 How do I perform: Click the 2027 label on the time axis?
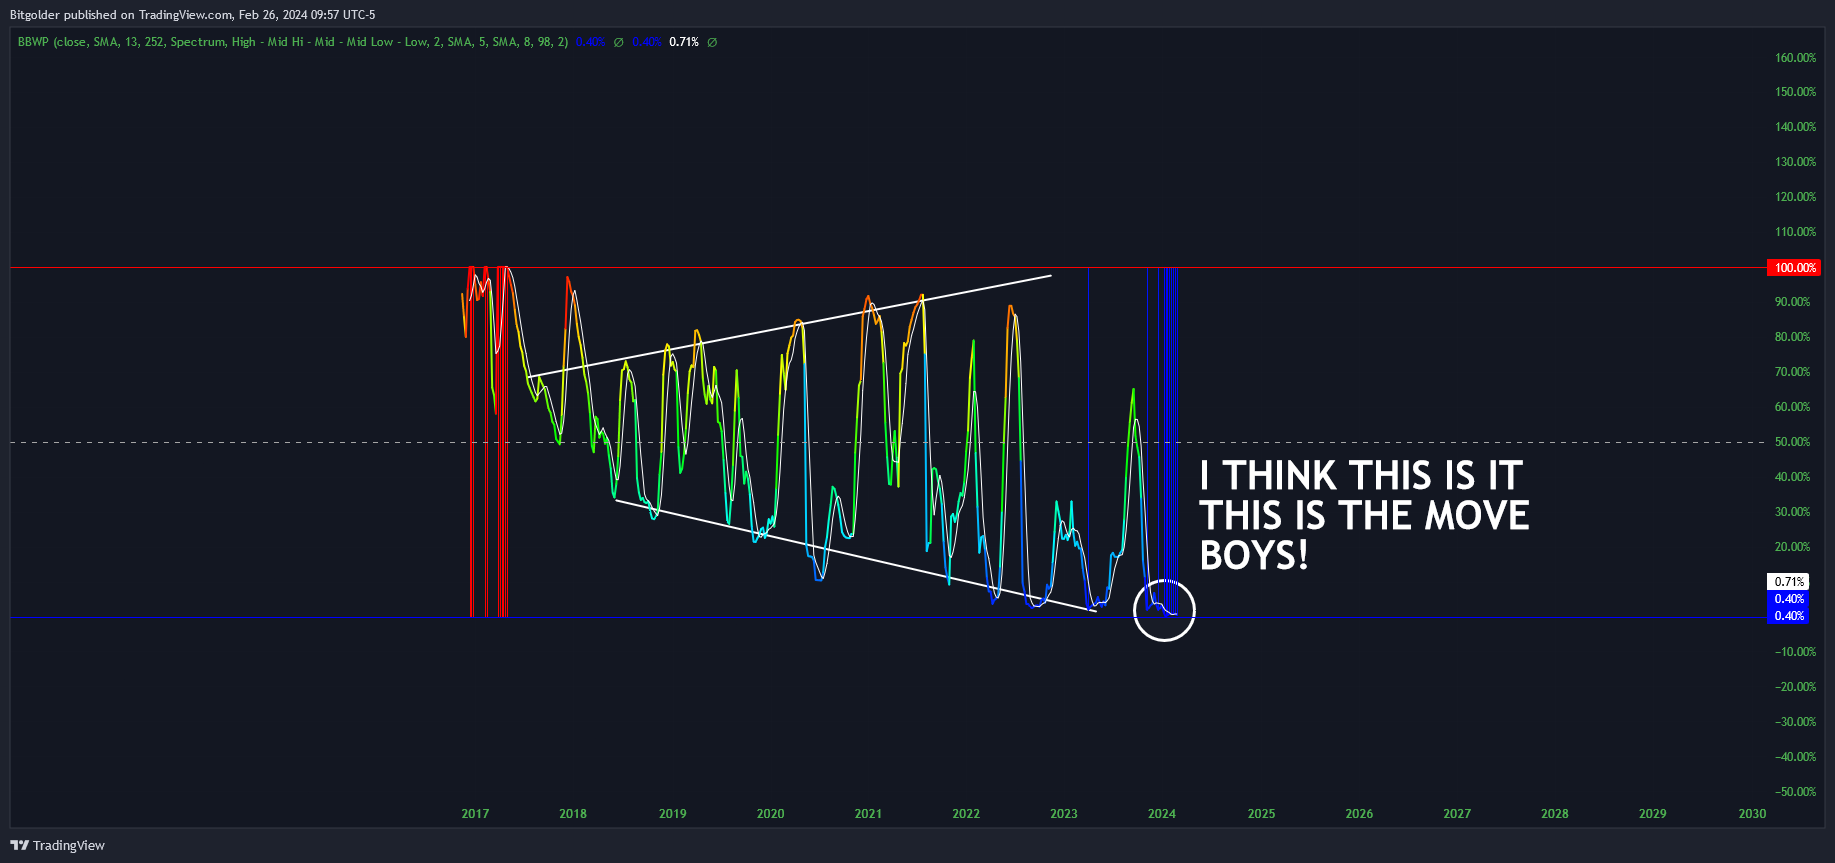coord(1457,814)
